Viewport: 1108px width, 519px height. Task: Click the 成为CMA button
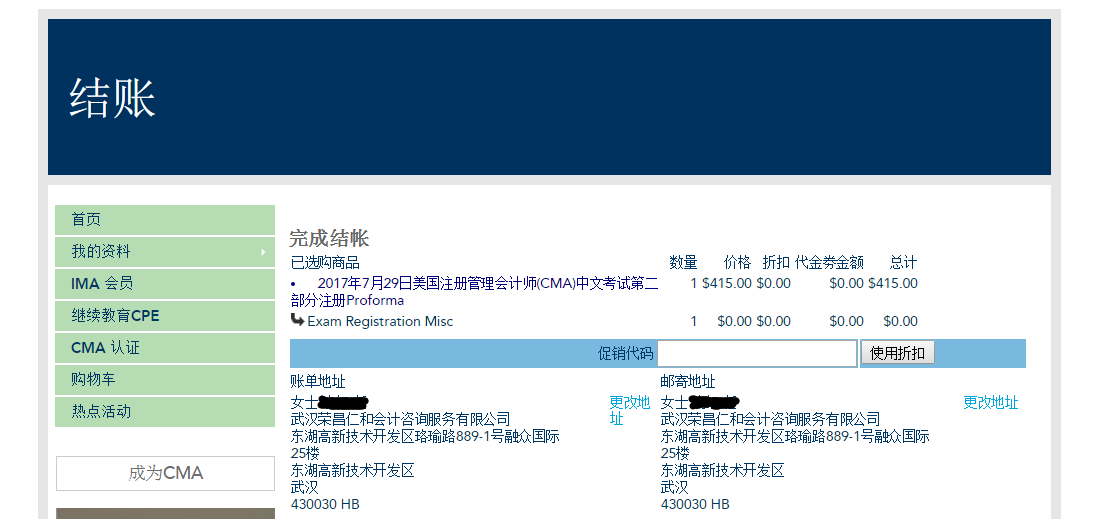coord(165,473)
